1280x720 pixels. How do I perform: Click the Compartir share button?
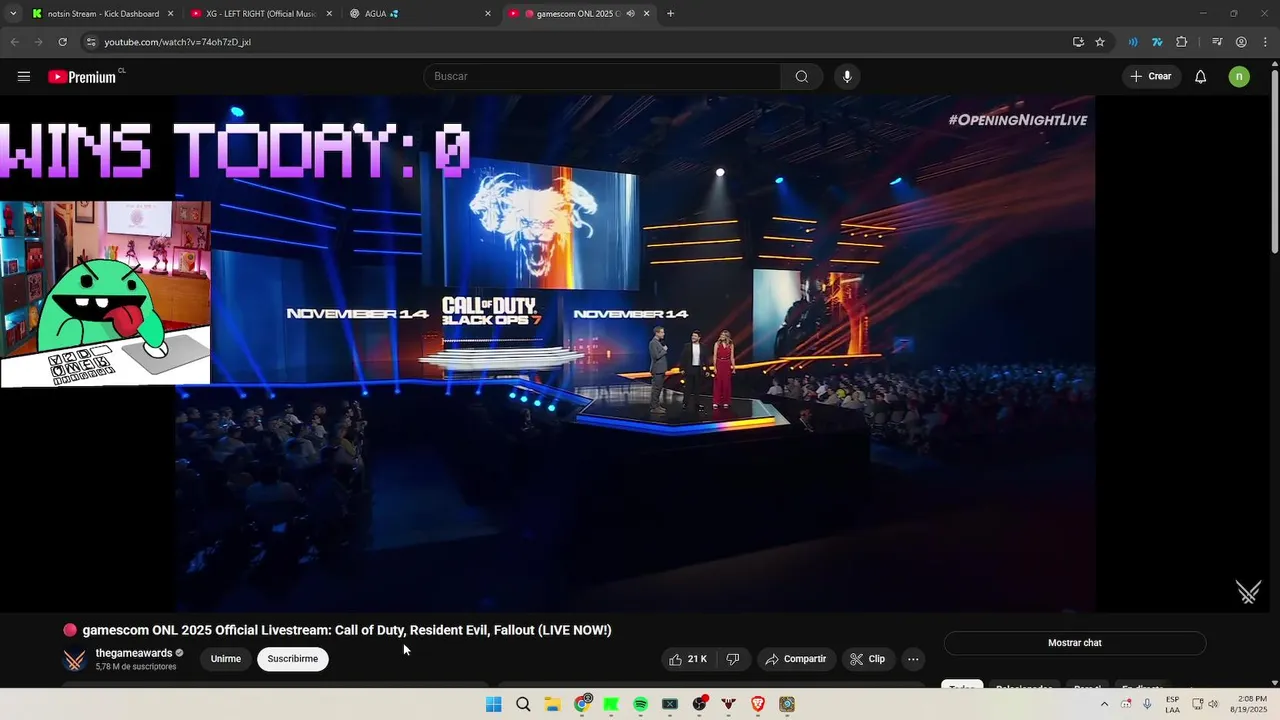tap(796, 659)
